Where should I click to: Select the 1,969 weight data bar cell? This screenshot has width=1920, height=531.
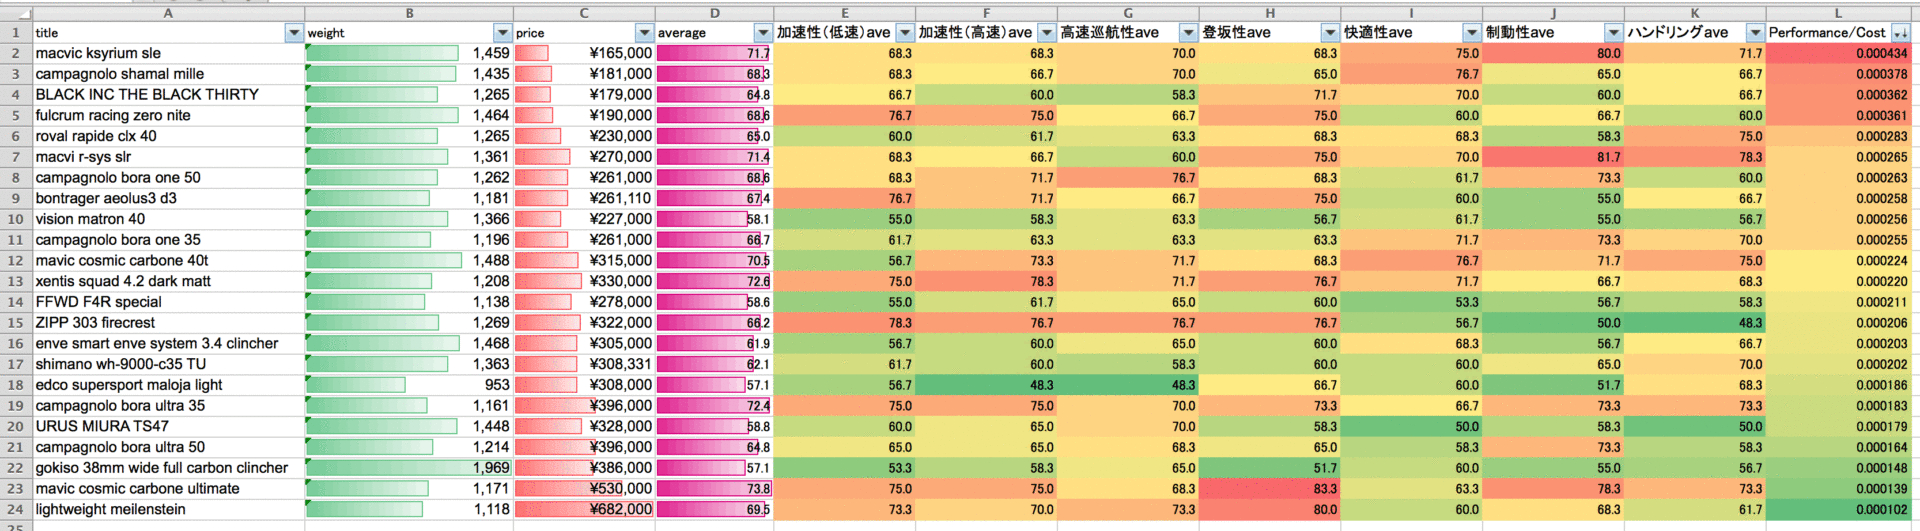[409, 467]
